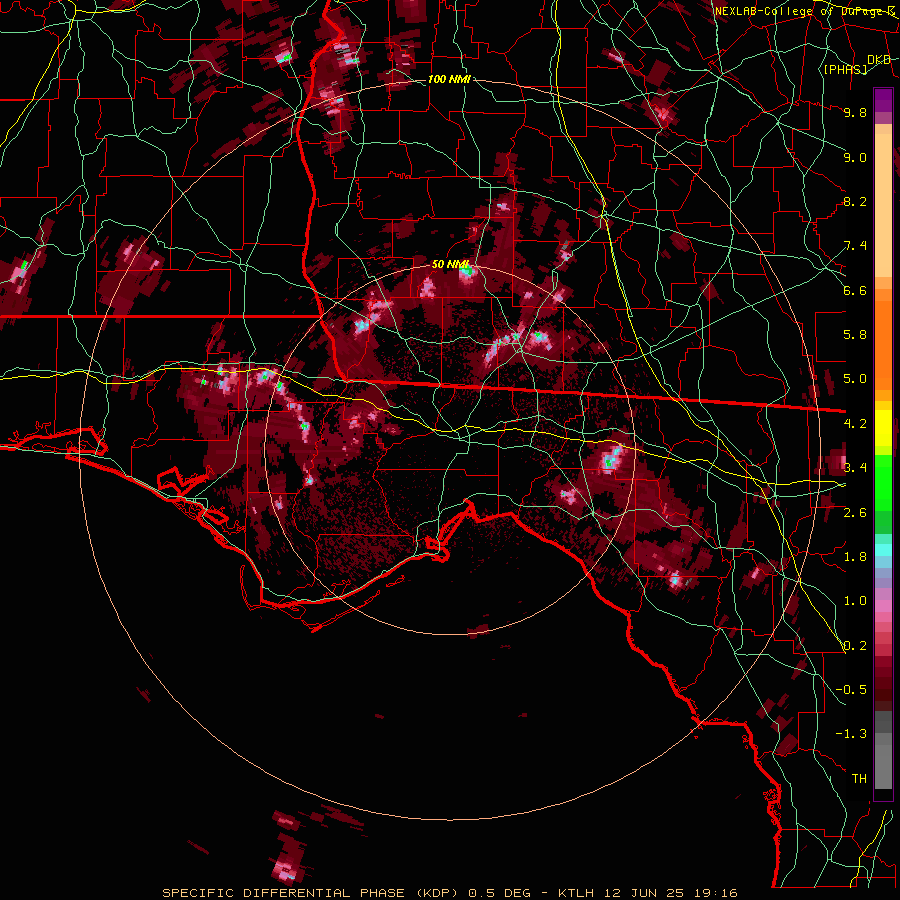Click the '7.4' color scale value

855,246
